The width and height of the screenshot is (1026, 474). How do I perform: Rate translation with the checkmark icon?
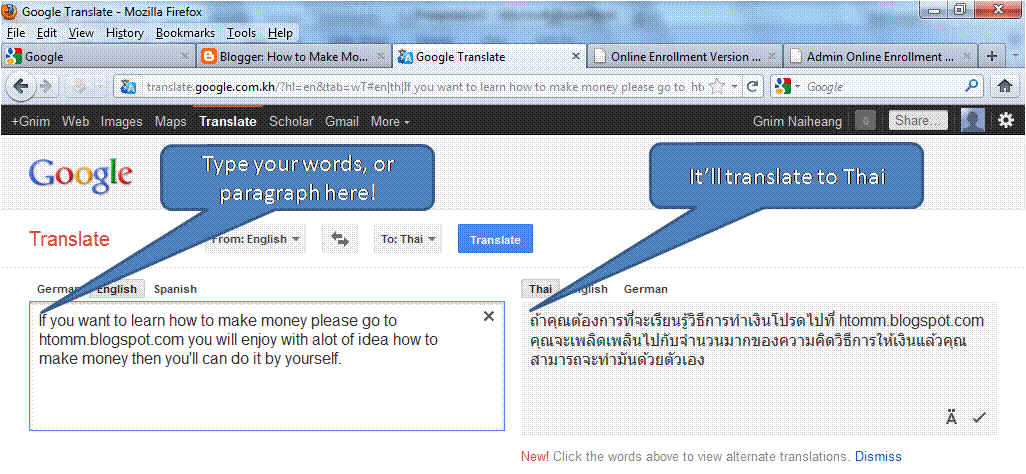coord(979,417)
